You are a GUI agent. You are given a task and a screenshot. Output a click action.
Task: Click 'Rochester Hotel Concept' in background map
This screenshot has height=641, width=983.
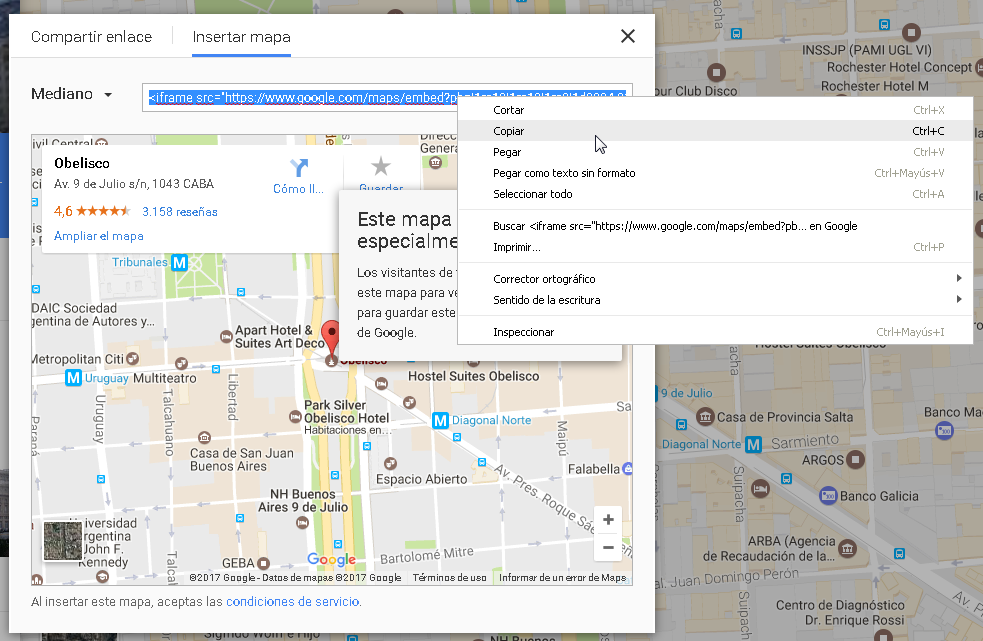tap(899, 67)
